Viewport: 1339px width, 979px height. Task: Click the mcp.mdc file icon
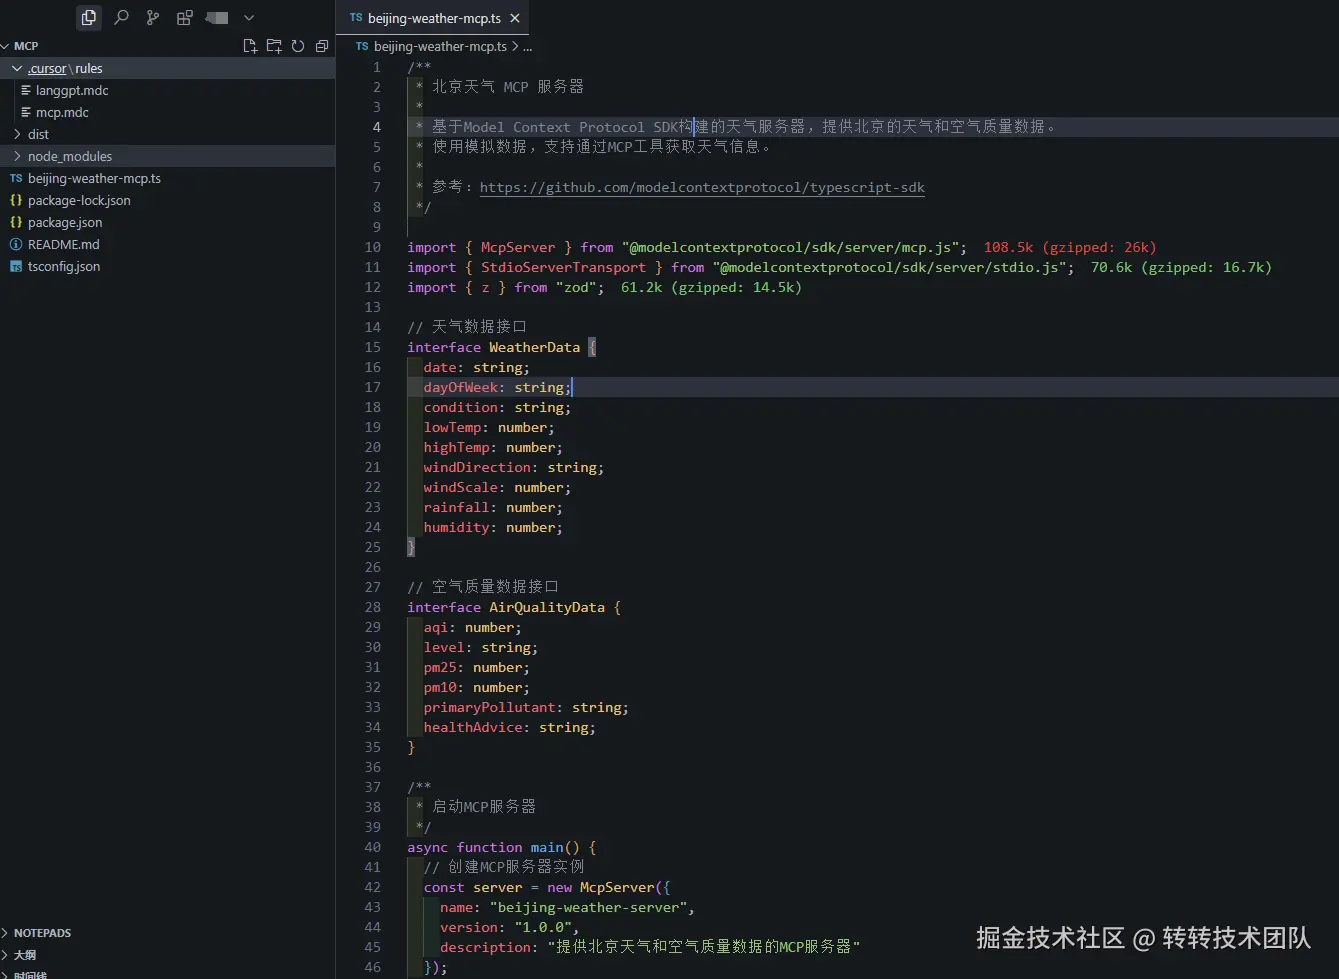[26, 112]
